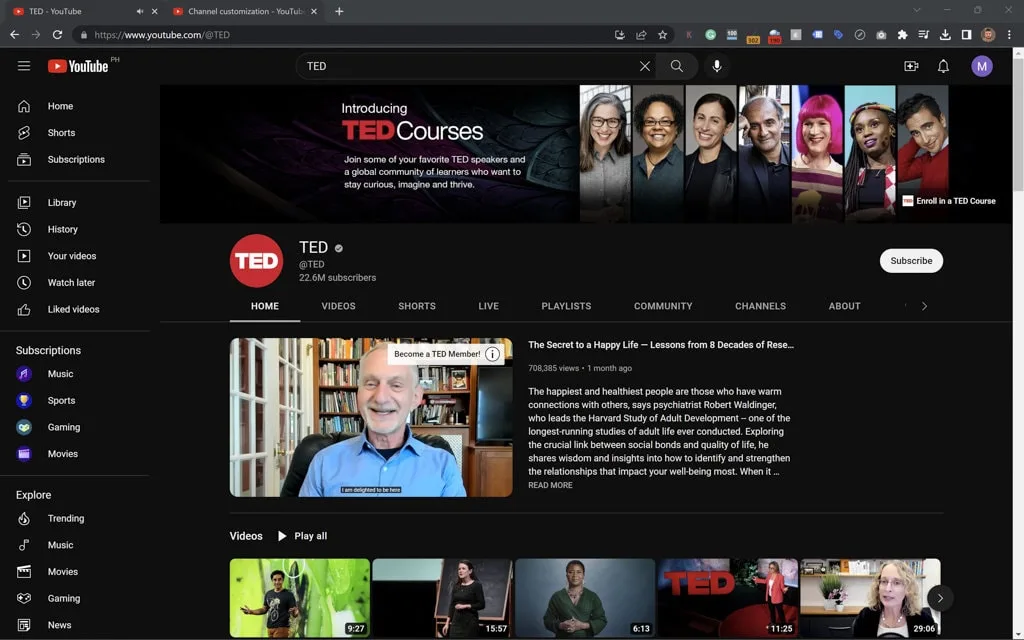Viewport: 1024px width, 640px height.
Task: Open your account menu via the avatar
Action: click(982, 66)
